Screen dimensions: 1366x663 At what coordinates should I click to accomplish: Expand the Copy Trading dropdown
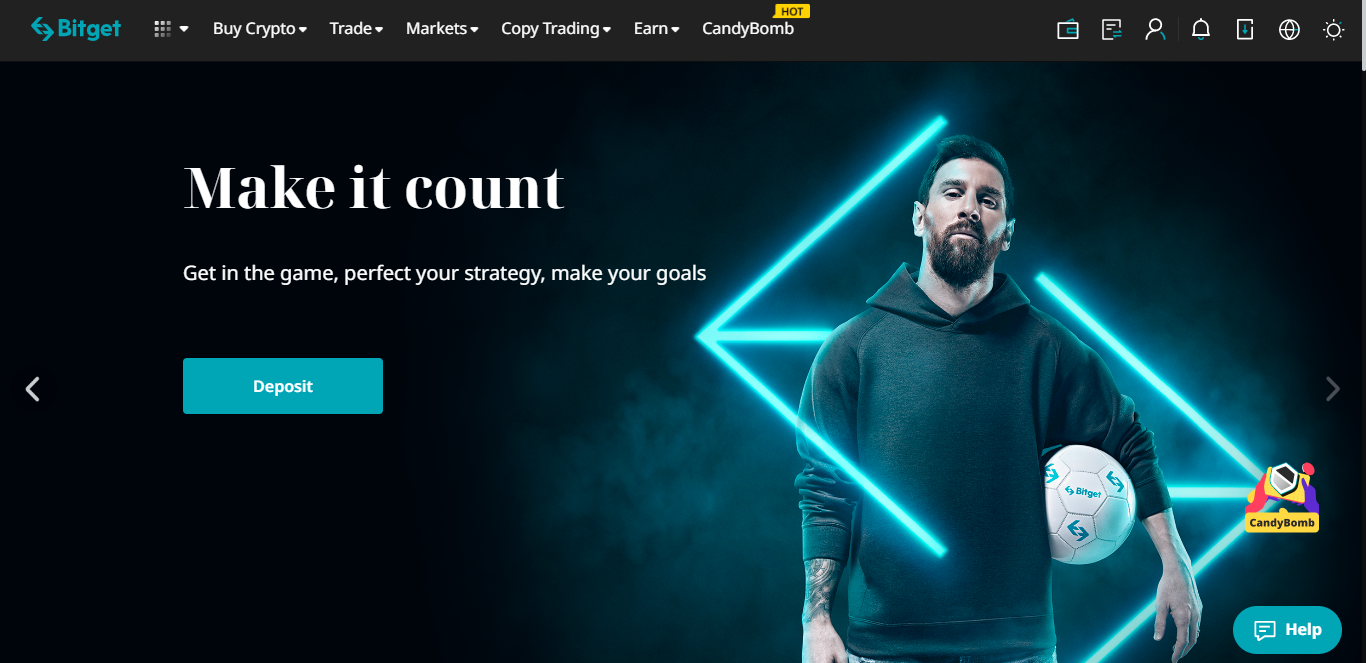pyautogui.click(x=556, y=29)
